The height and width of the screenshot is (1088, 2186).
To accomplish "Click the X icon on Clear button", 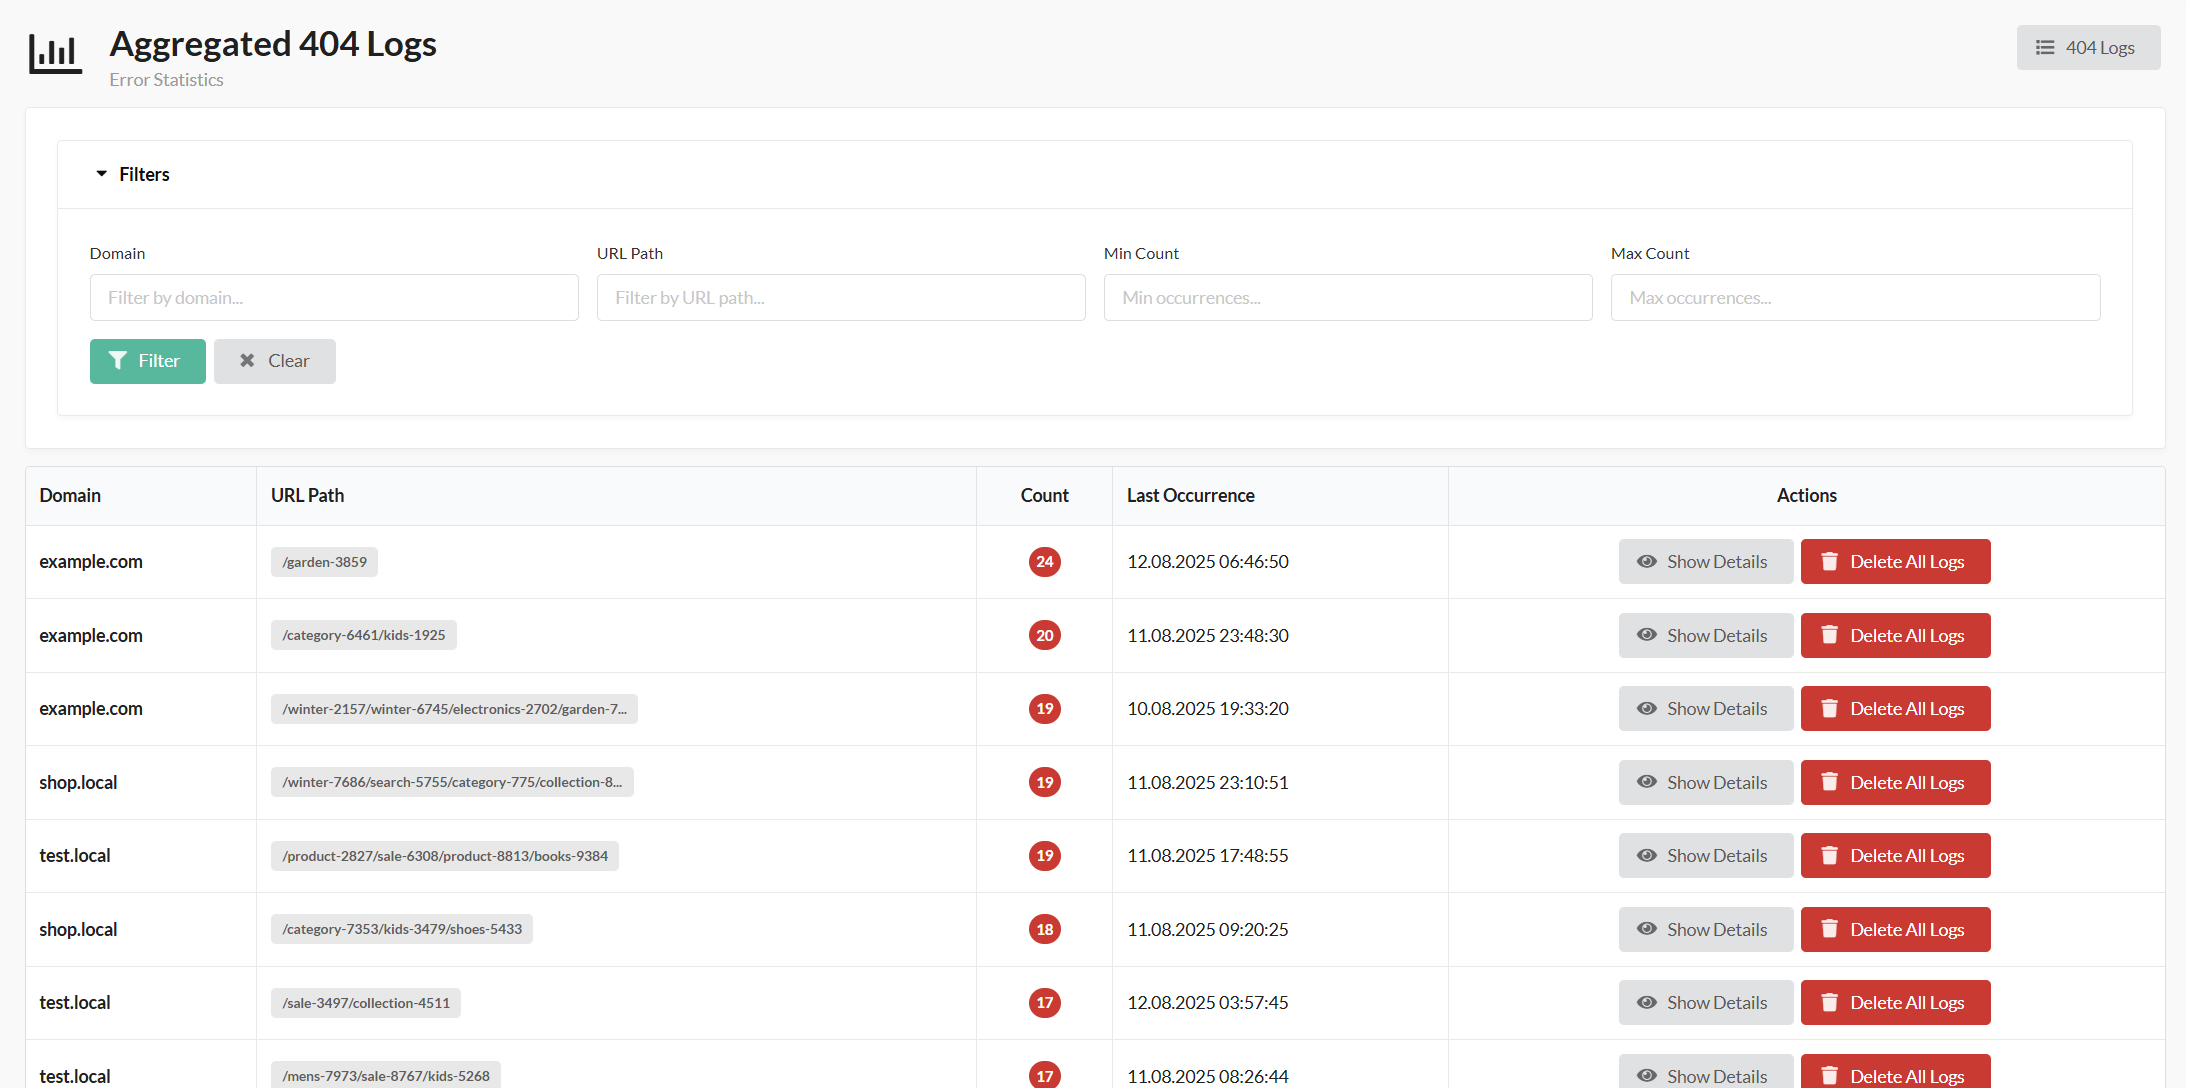I will [x=247, y=361].
